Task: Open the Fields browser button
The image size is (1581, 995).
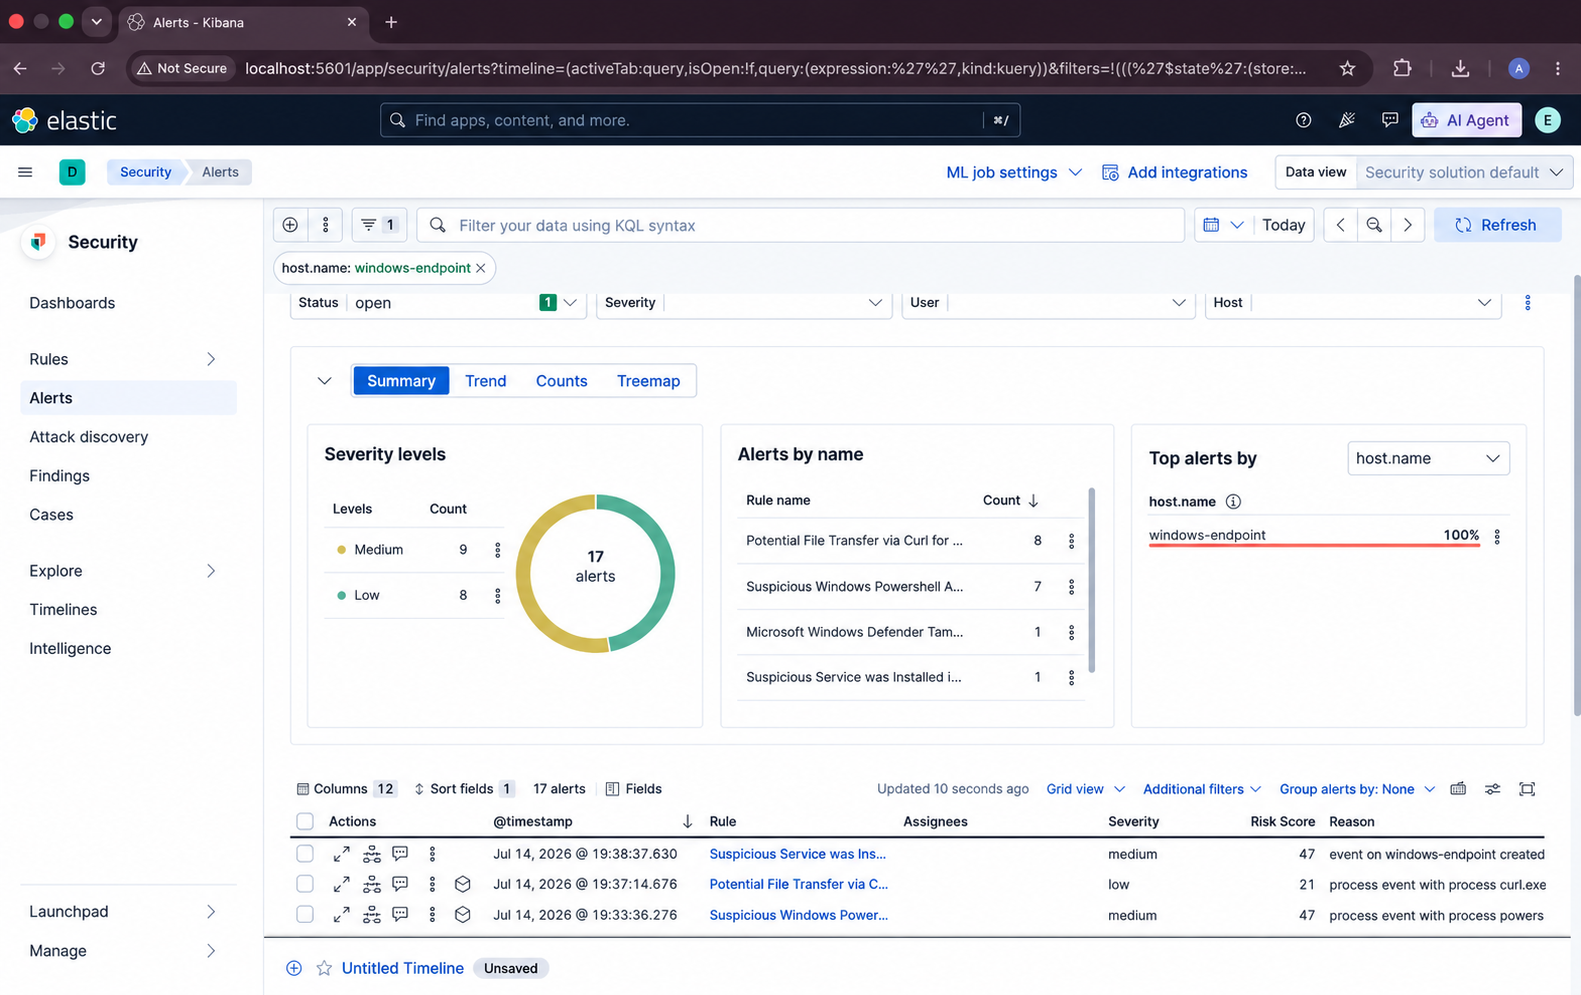Action: (x=634, y=789)
